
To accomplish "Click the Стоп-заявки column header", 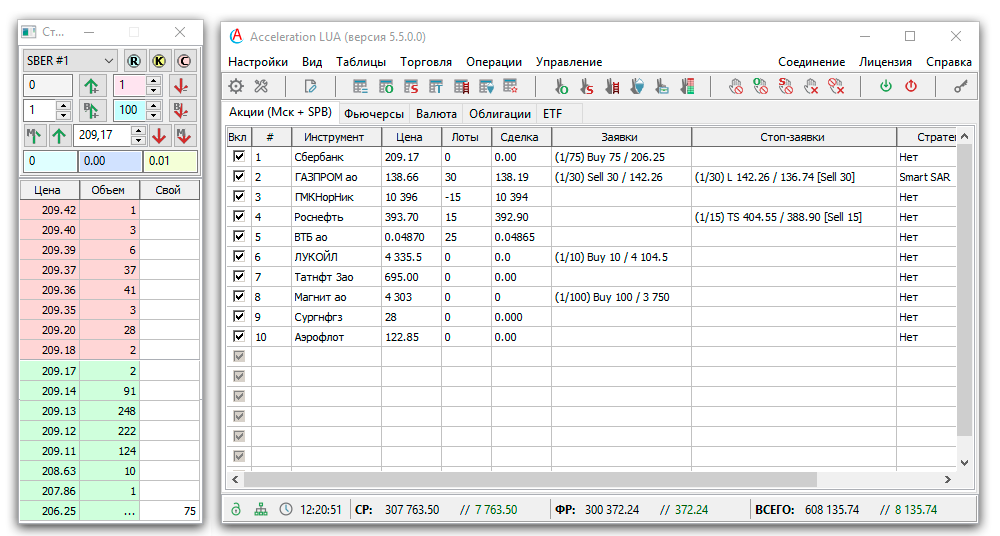I will (x=793, y=137).
